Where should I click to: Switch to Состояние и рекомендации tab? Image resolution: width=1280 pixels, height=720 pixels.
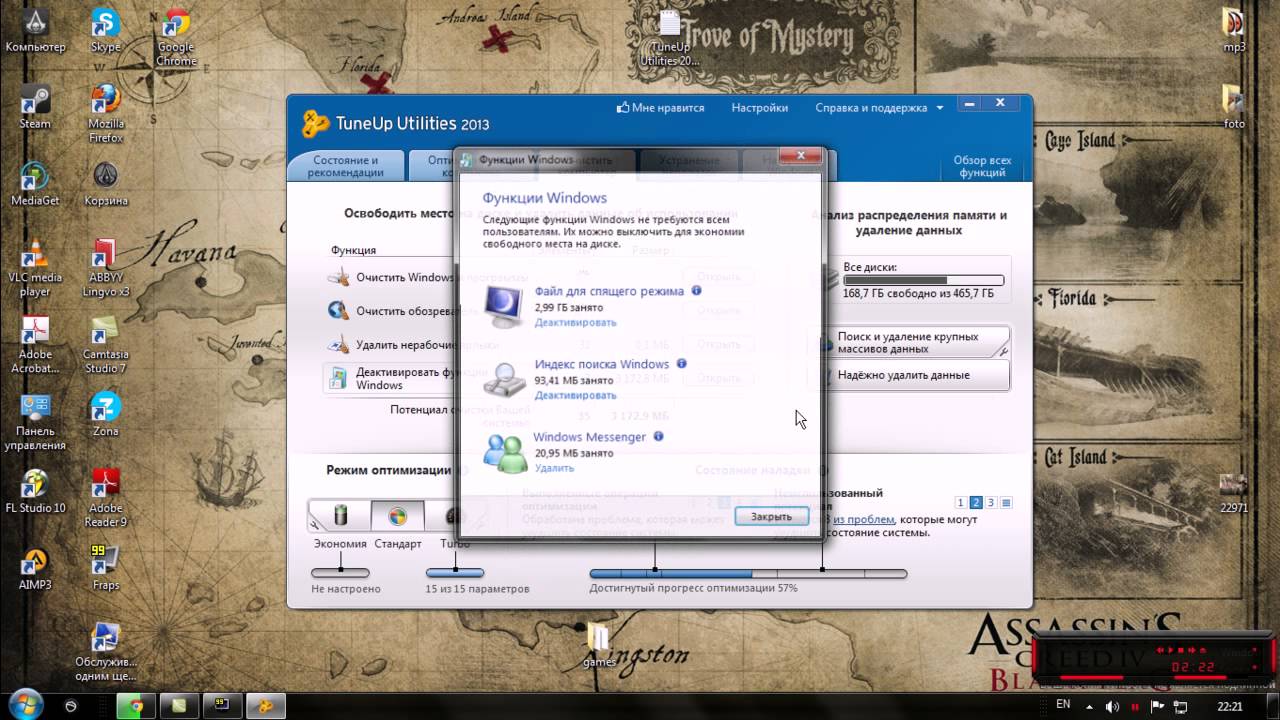coord(346,166)
